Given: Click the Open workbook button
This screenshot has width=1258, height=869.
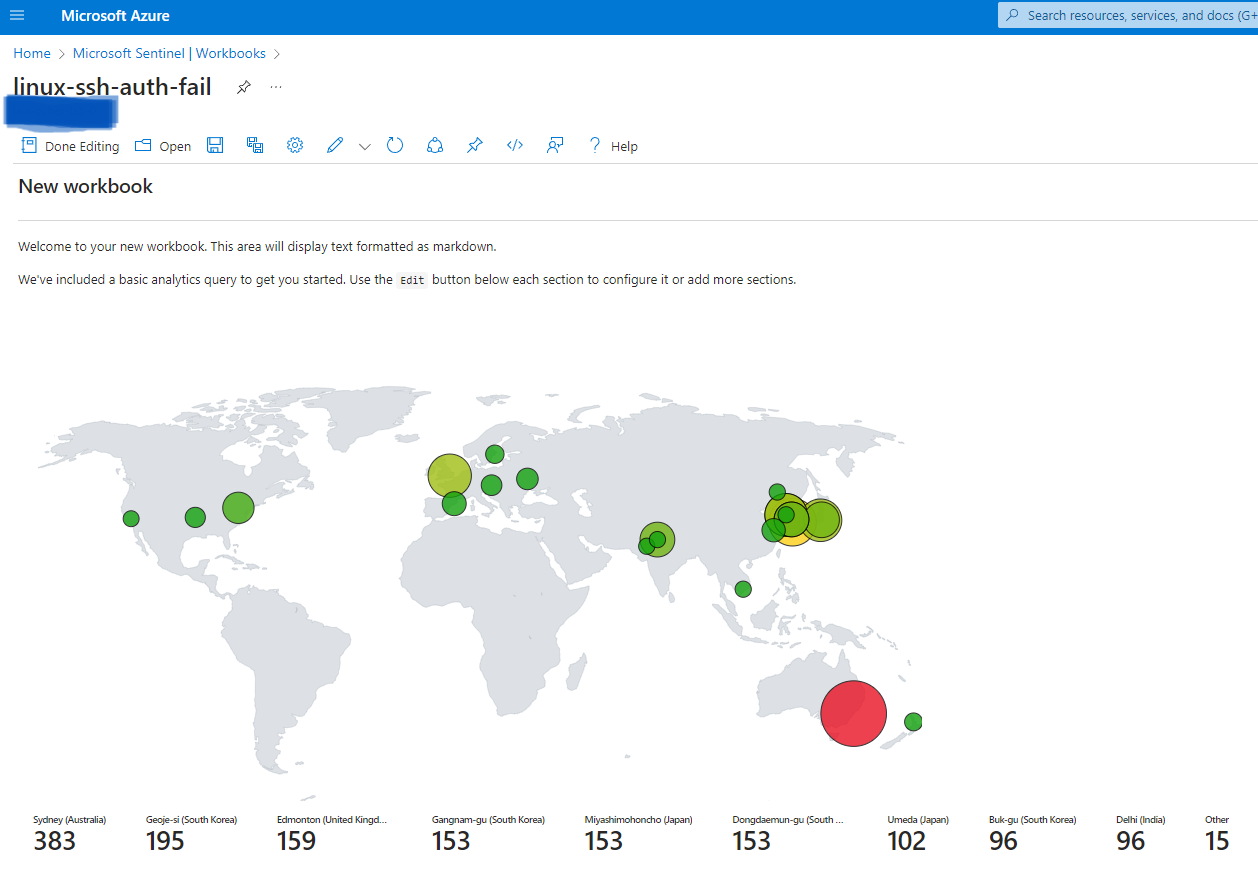Looking at the screenshot, I should click(163, 146).
